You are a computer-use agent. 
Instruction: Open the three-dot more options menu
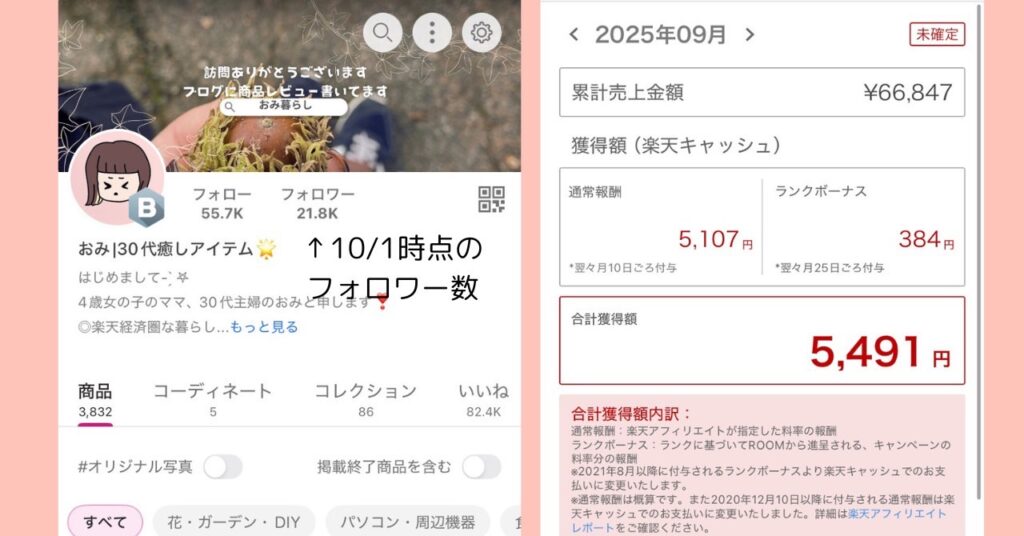click(432, 32)
